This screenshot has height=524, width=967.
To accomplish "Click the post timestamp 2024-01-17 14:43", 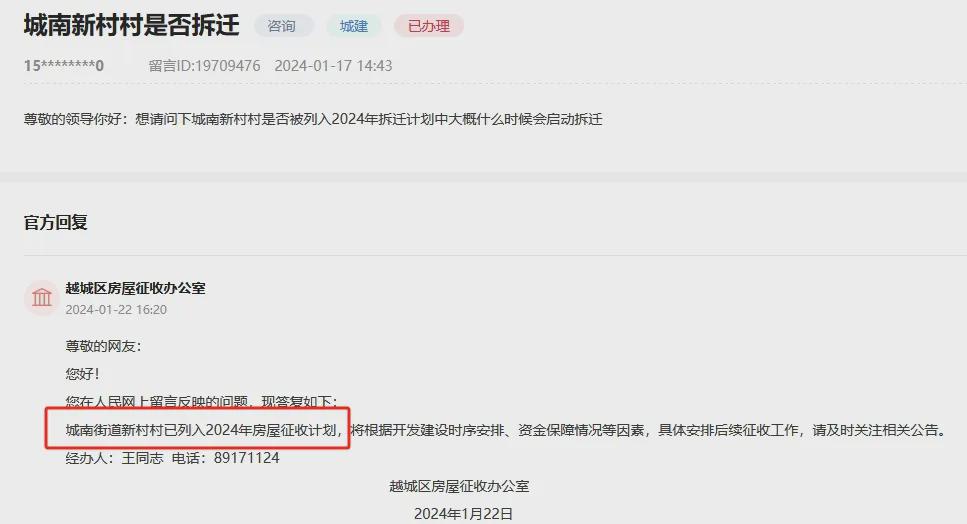I will [x=333, y=65].
